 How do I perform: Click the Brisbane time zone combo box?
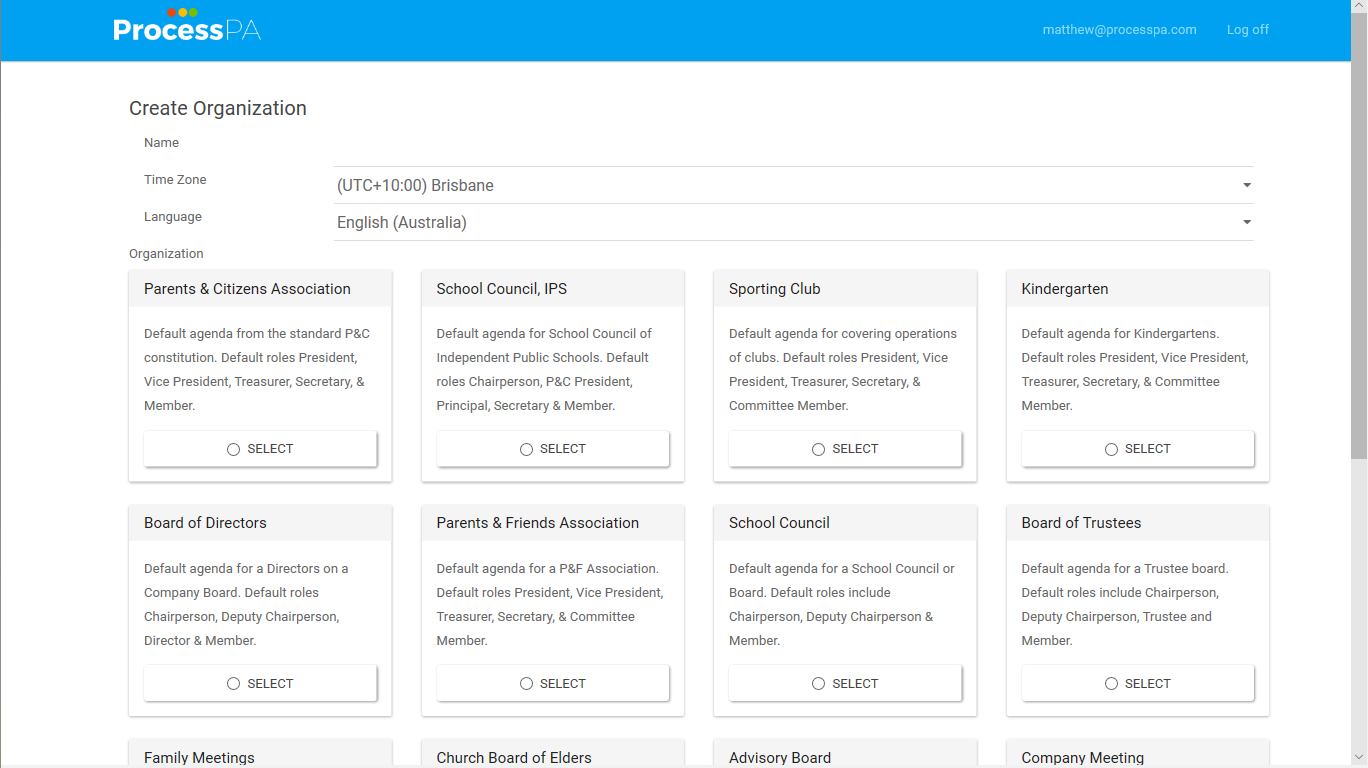pyautogui.click(x=780, y=185)
